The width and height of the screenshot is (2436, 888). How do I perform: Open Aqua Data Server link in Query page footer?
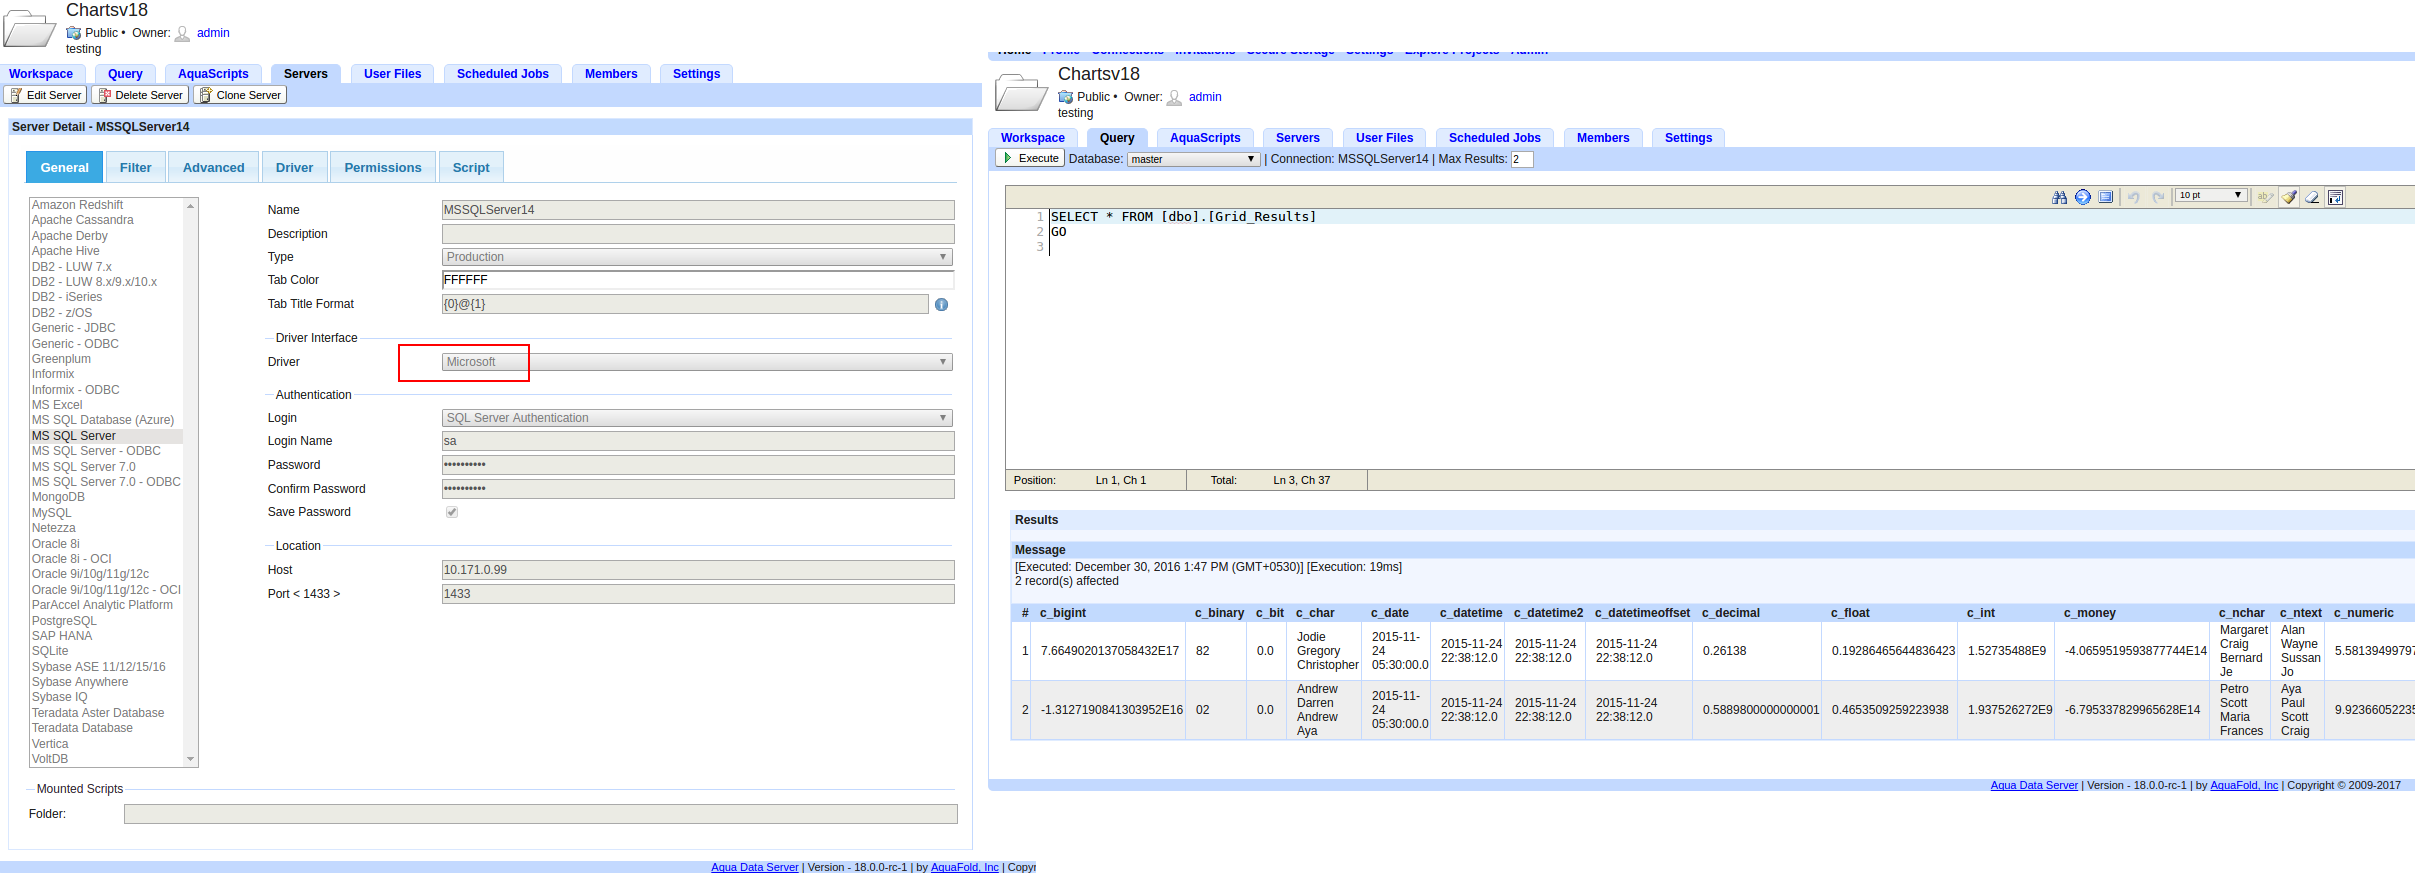point(2034,786)
